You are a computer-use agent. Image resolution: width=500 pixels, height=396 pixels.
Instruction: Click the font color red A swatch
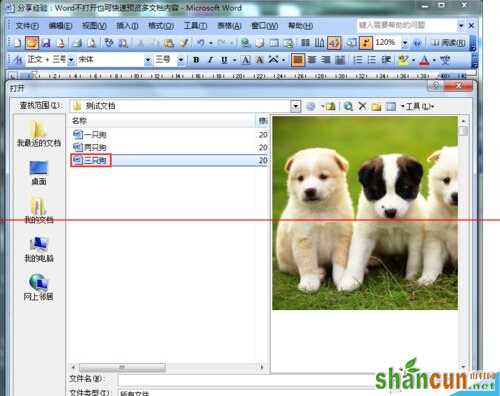(424, 60)
